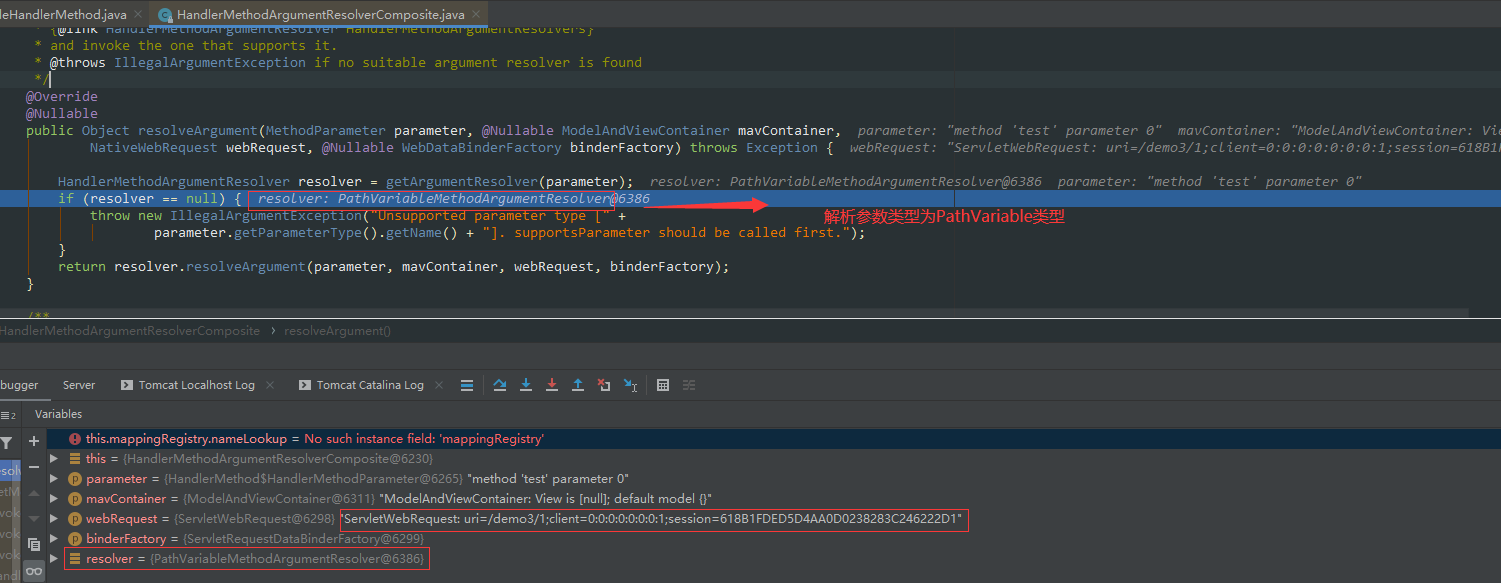
Task: Click the Show Execution Point icon
Action: pos(467,385)
